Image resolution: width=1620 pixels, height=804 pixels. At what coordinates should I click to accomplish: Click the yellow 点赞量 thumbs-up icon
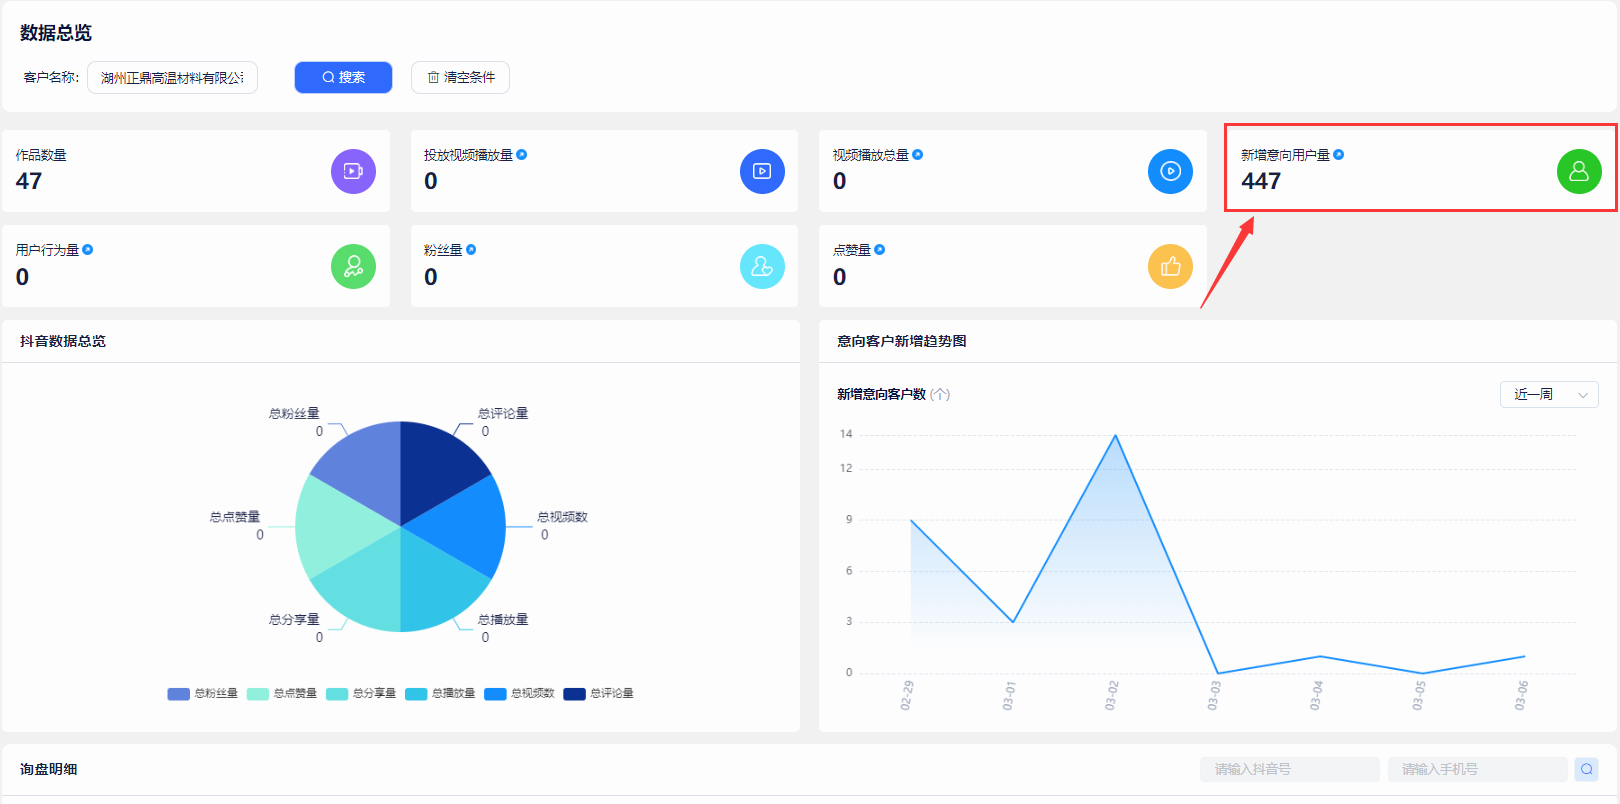(x=1170, y=267)
